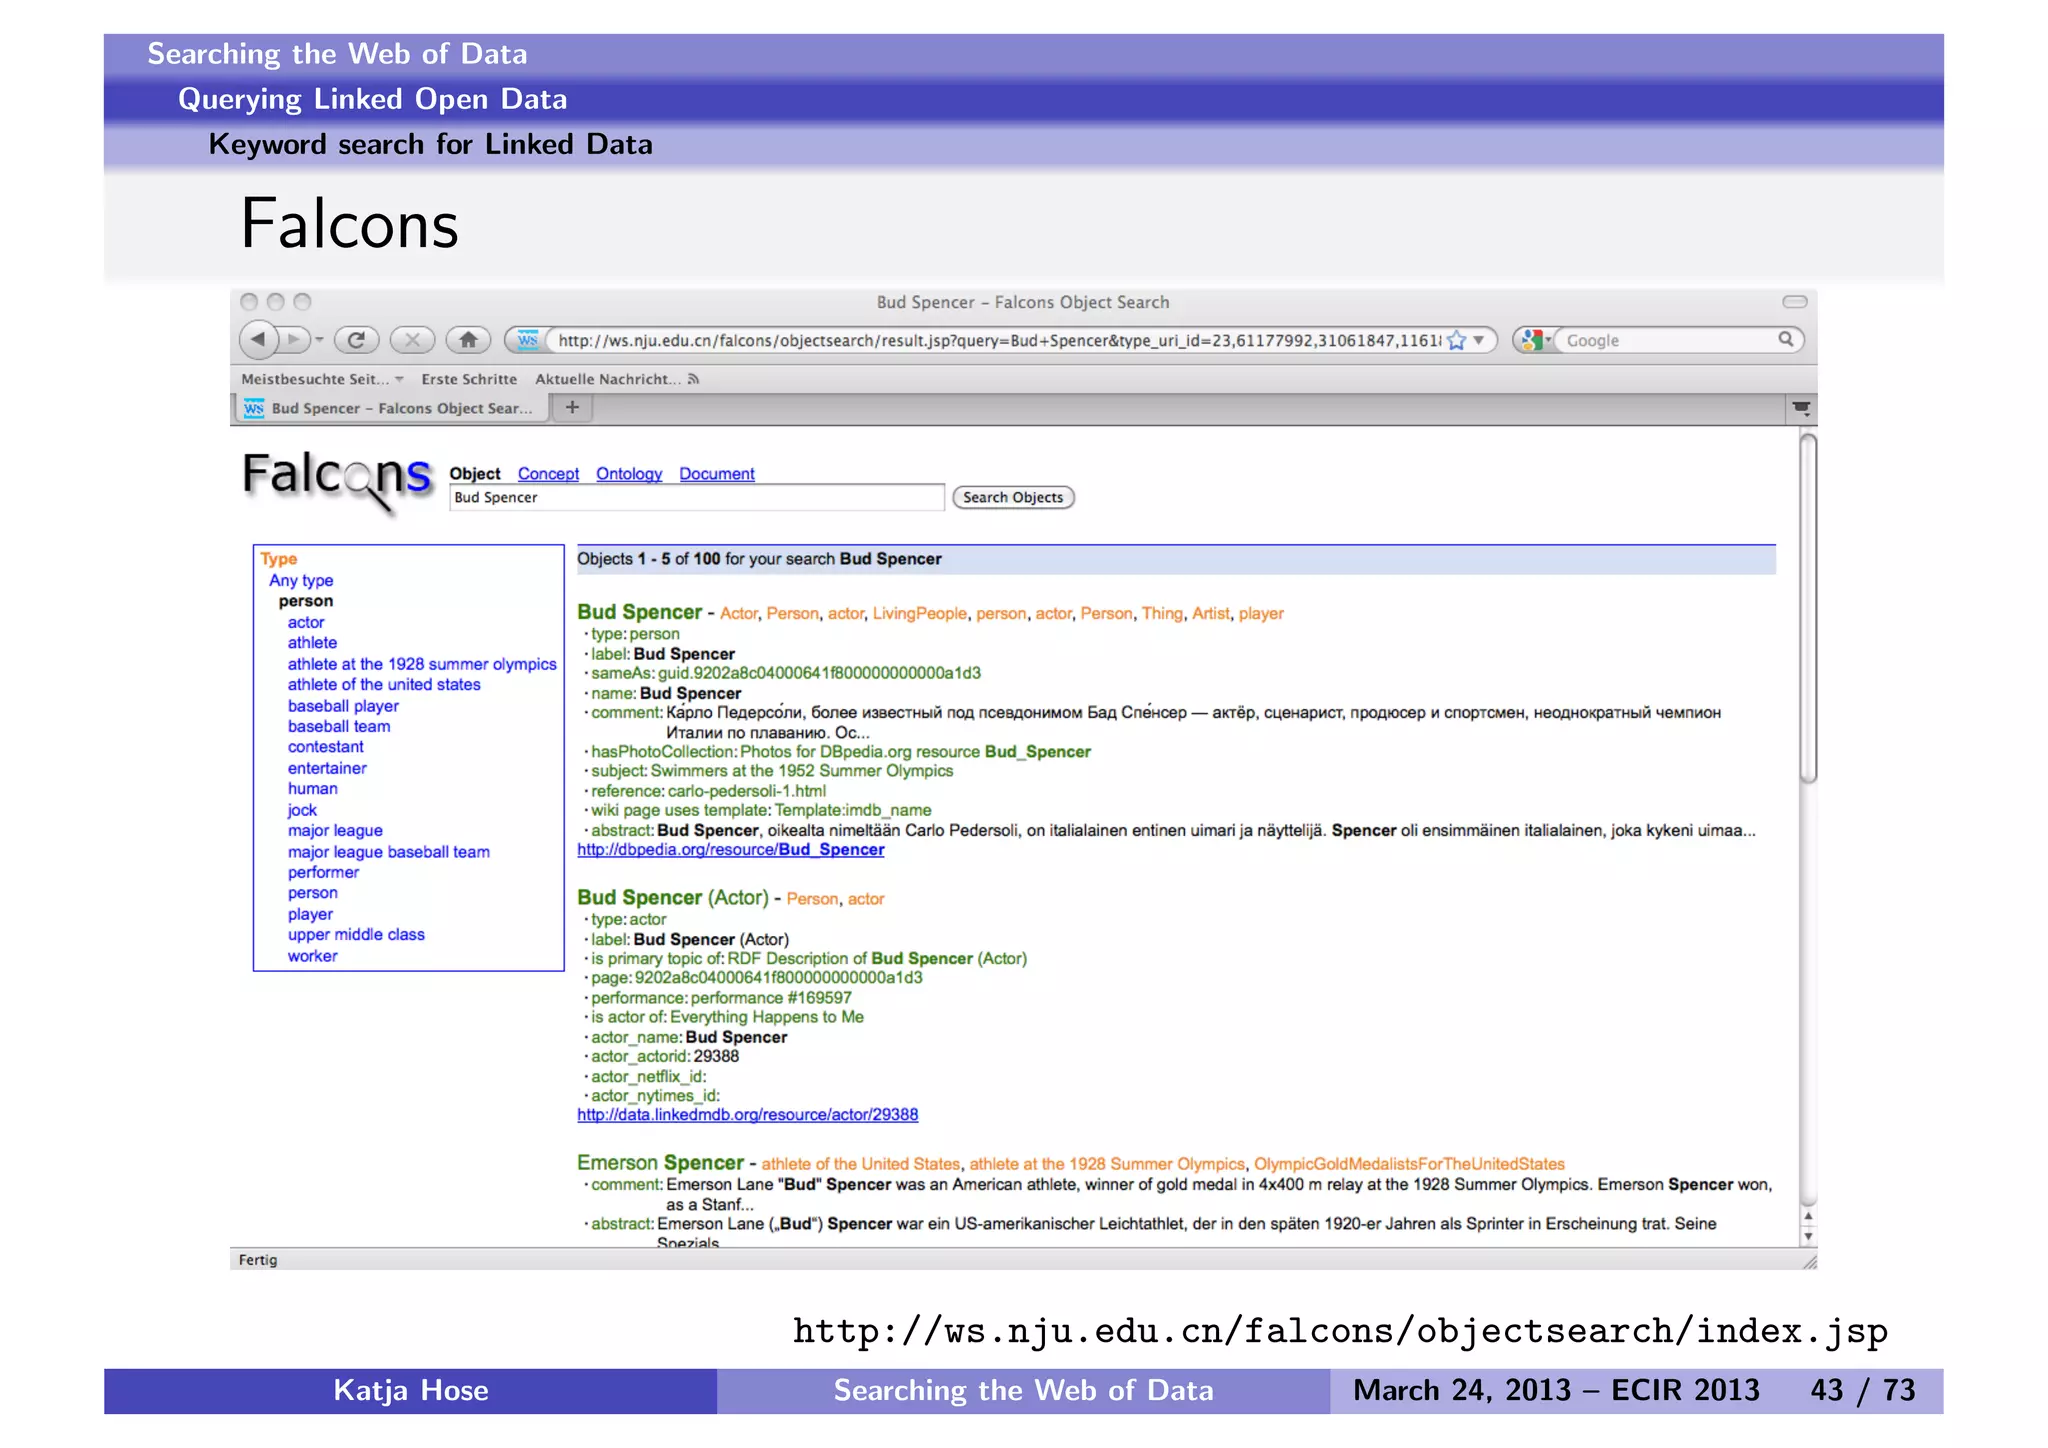Click the browser back button
Image resolution: width=2048 pixels, height=1448 pixels.
pos(259,340)
